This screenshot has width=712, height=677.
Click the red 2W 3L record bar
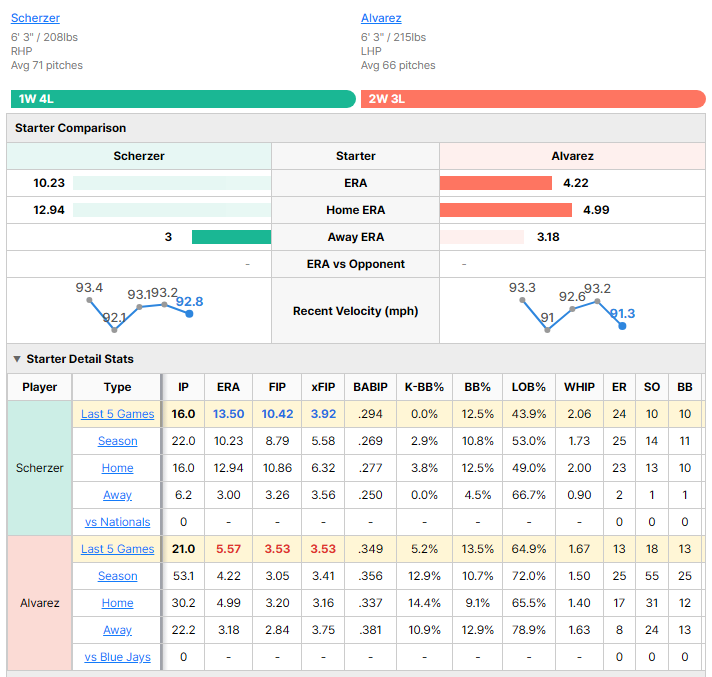(x=533, y=99)
